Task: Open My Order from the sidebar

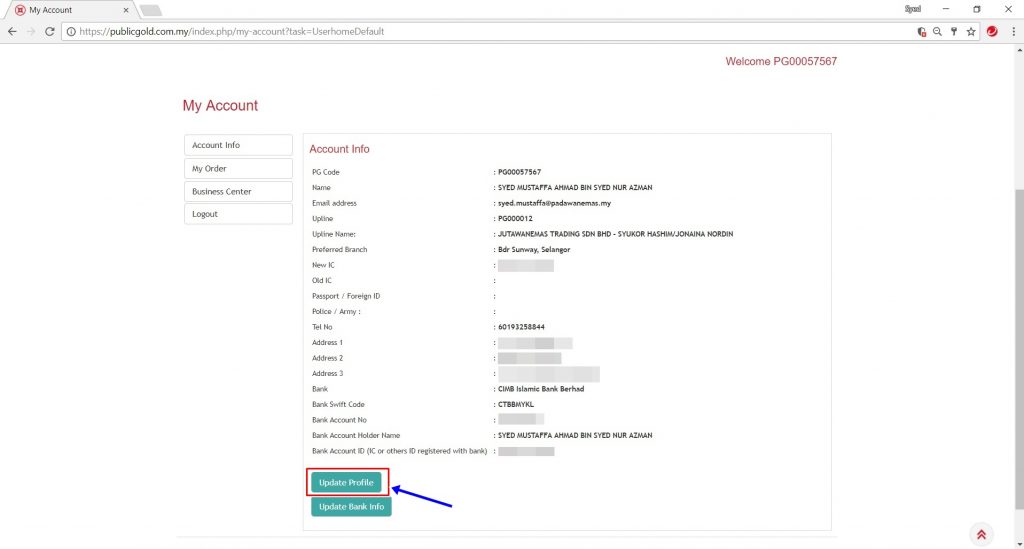Action: pos(238,168)
